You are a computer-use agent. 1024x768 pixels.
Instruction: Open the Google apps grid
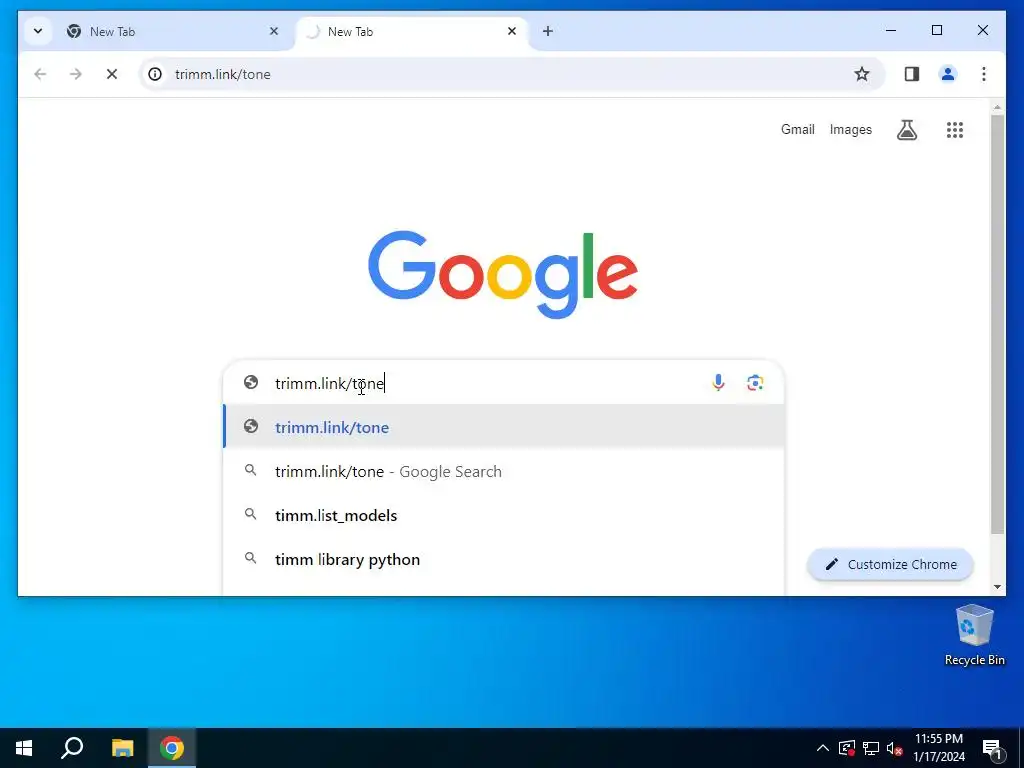[955, 130]
